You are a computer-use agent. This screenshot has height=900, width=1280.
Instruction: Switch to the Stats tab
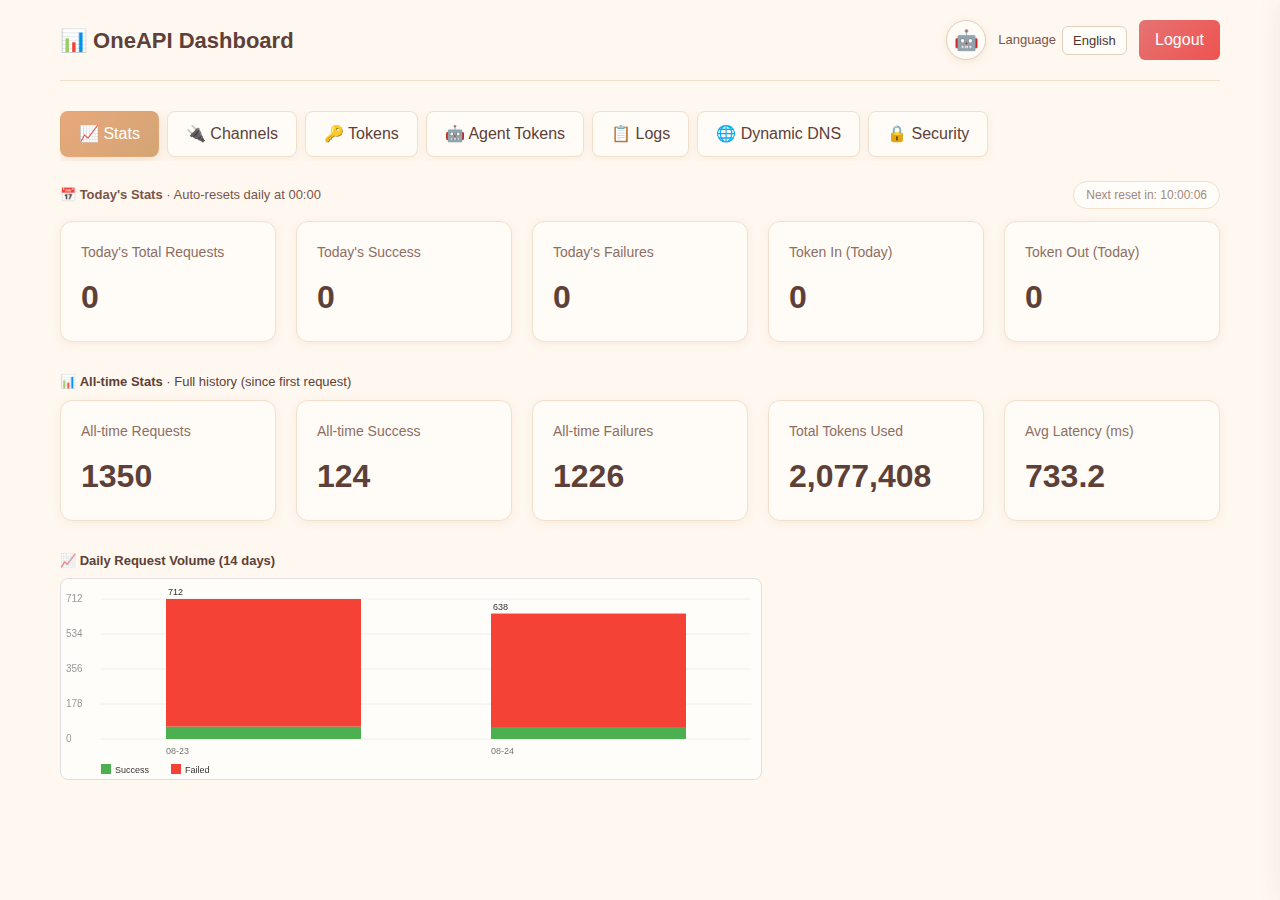[109, 134]
